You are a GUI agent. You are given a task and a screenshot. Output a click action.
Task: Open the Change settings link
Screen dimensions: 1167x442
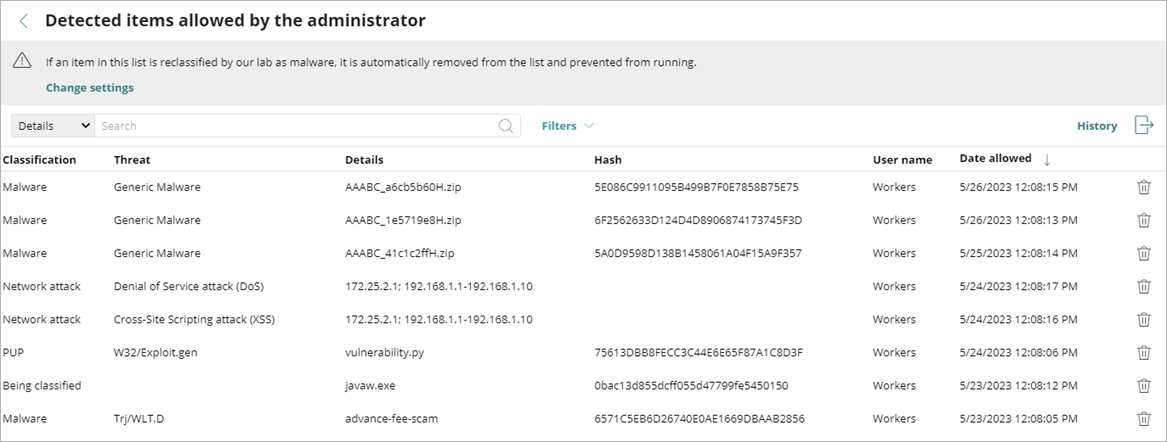click(x=89, y=88)
